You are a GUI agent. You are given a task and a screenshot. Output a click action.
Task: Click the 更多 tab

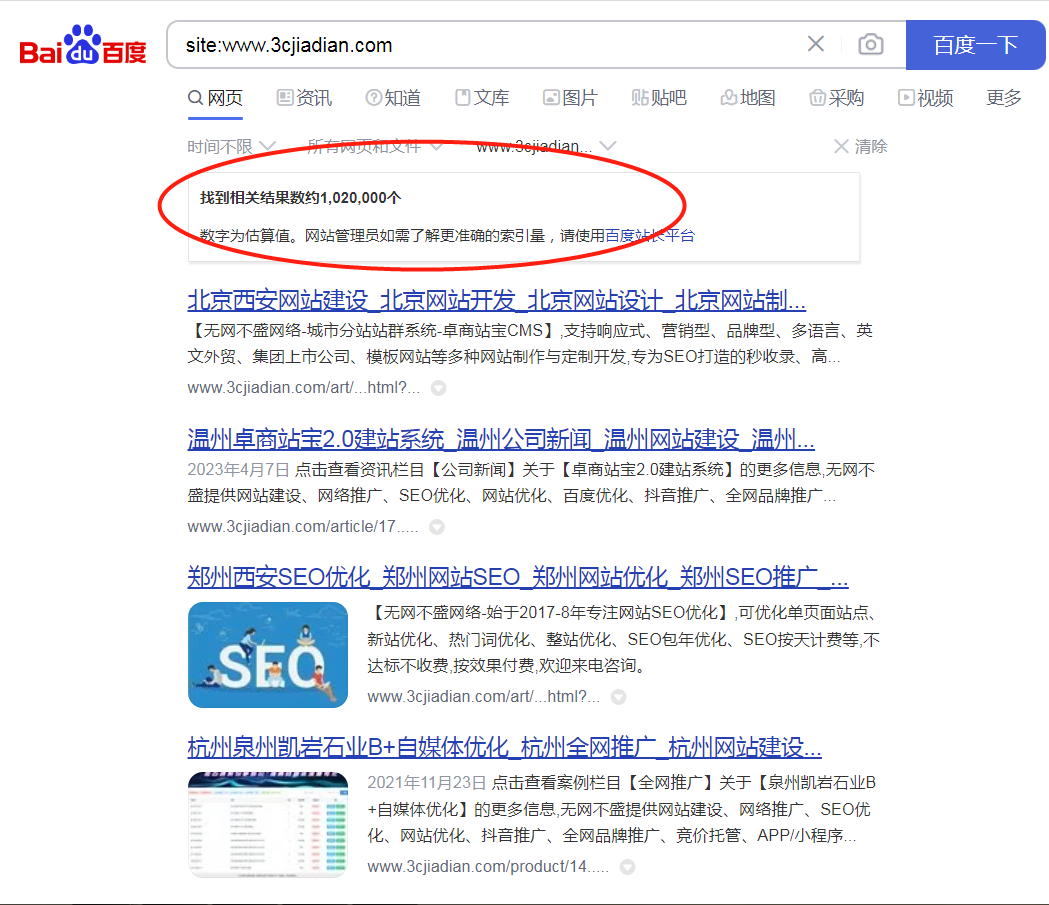click(x=1004, y=98)
